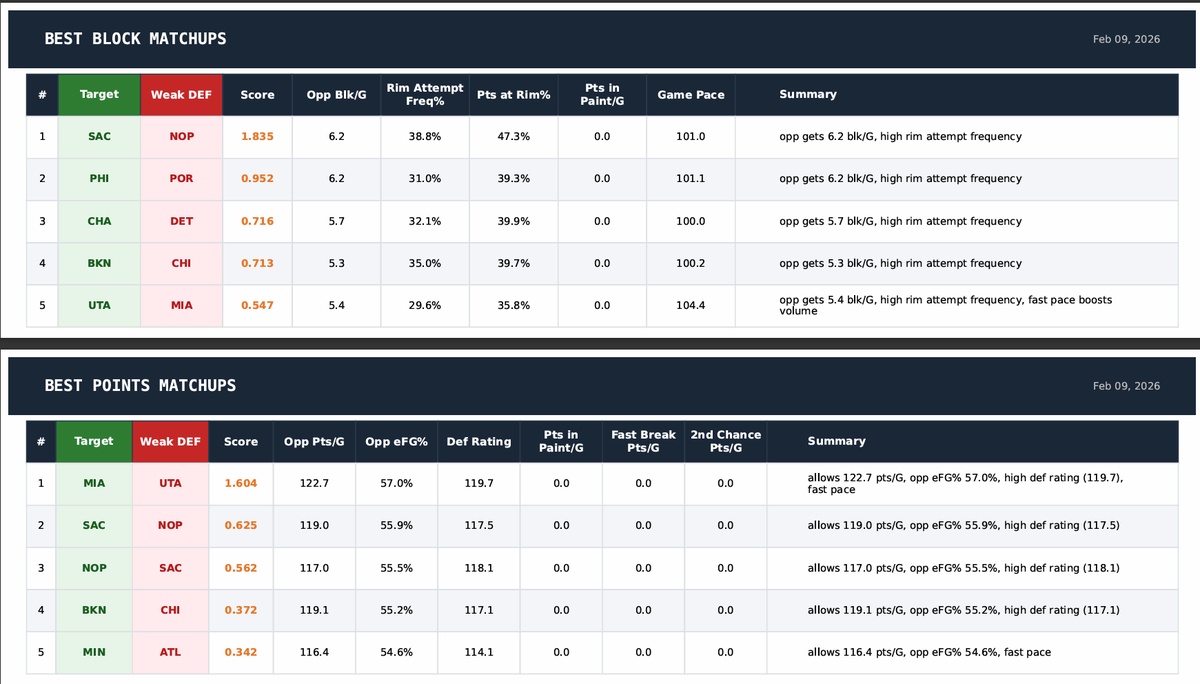Screen dimensions: 1200x684
Task: Click the Game Pace column header
Action: [691, 95]
